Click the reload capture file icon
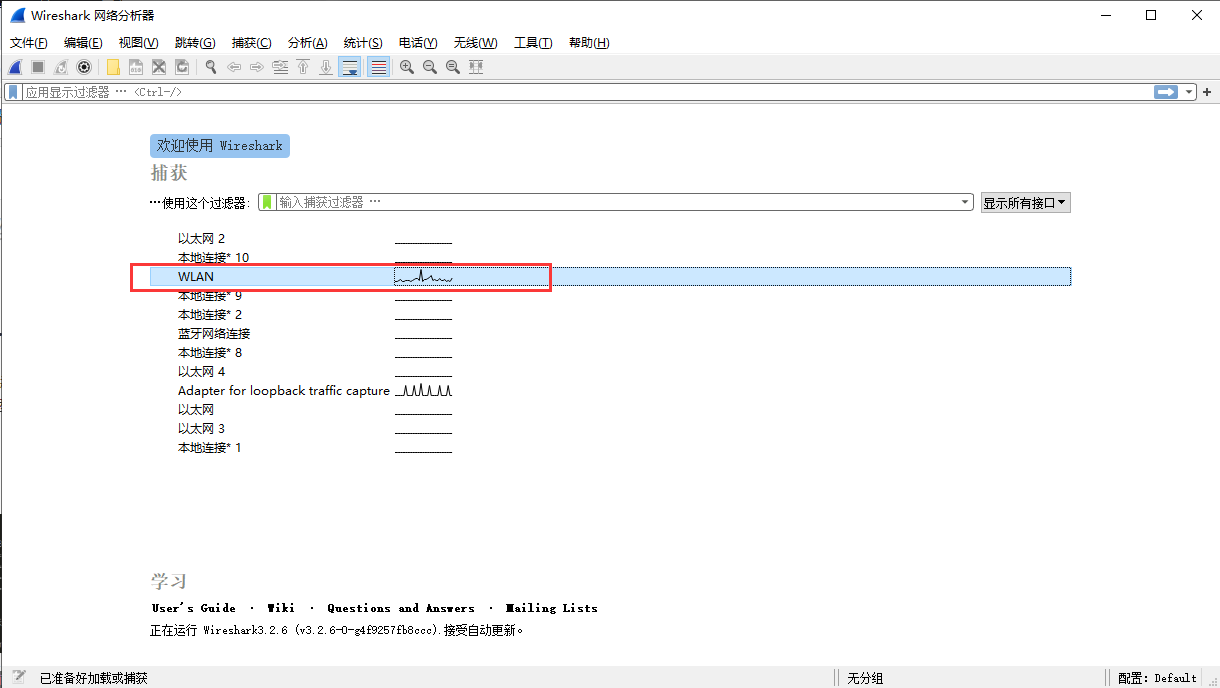This screenshot has height=688, width=1220. [182, 67]
